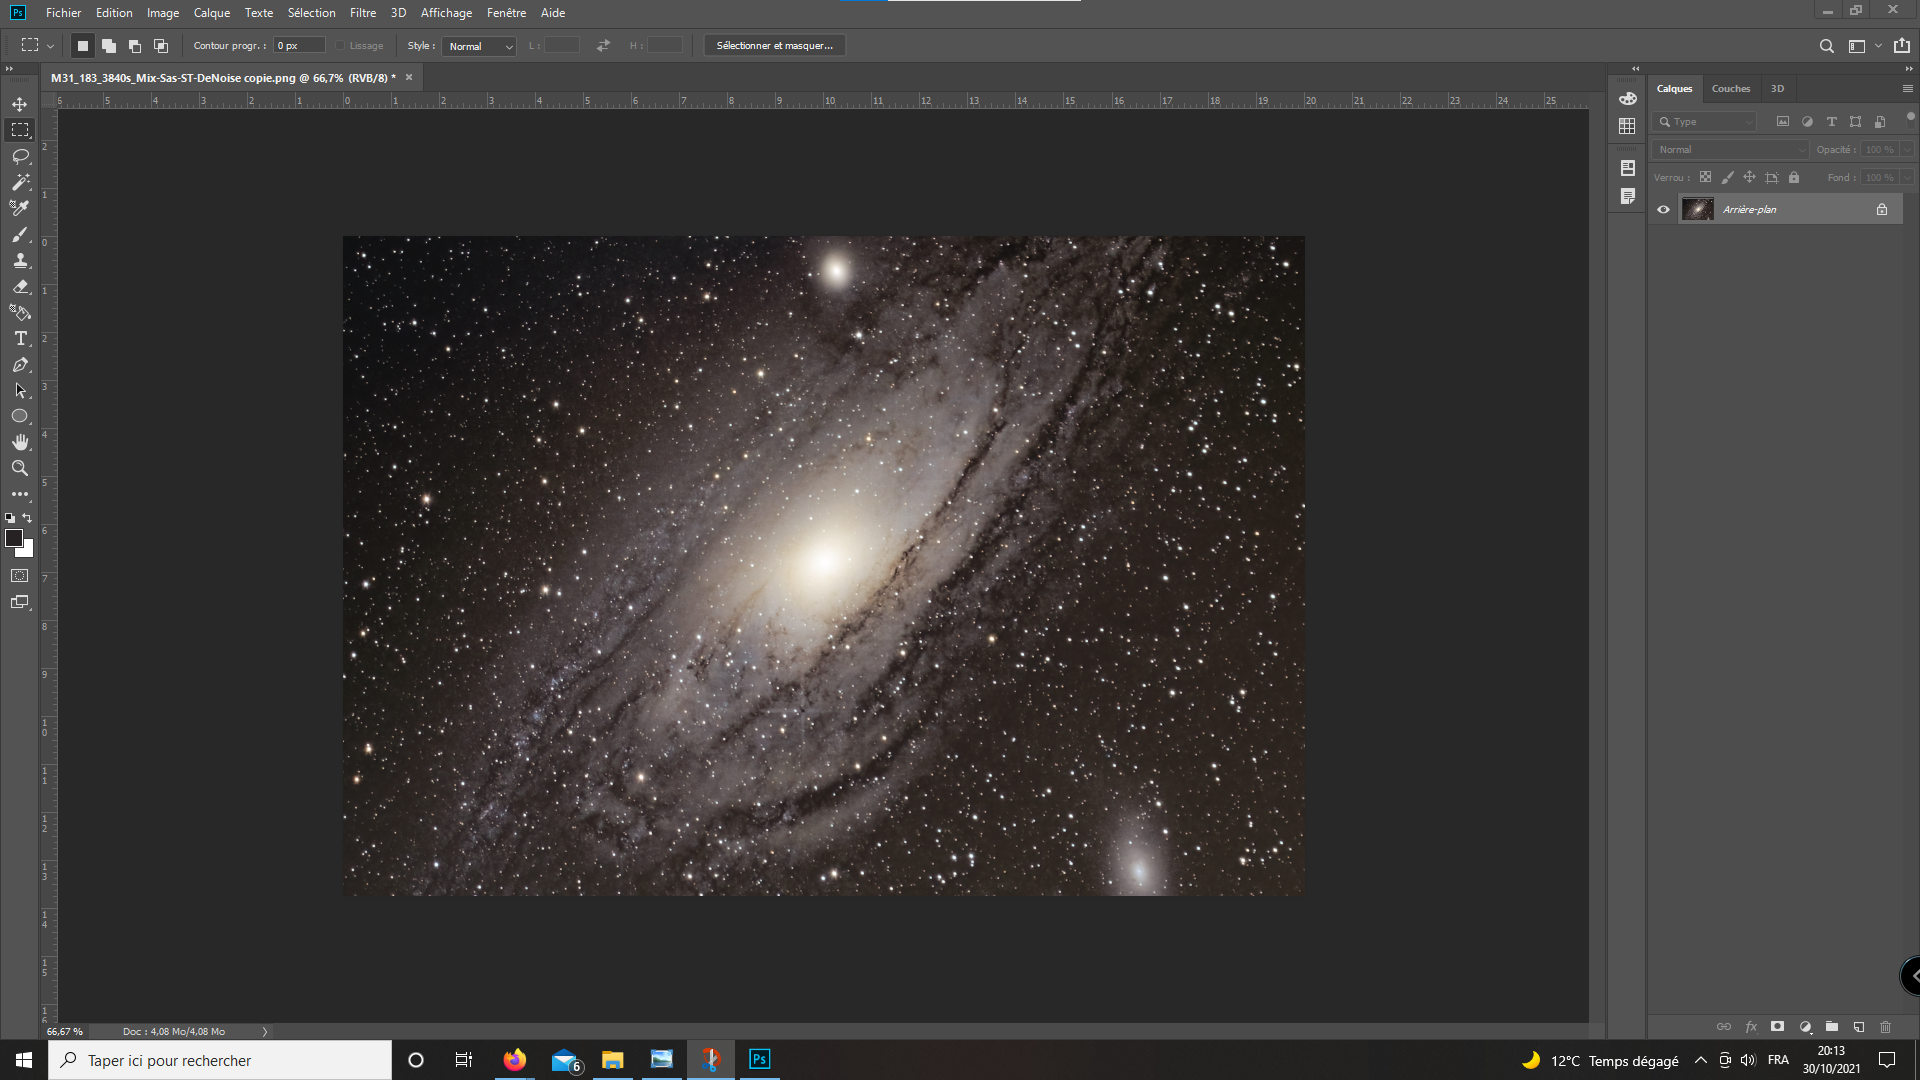Click the Windows search box
Viewport: 1920px width, 1080px height.
pyautogui.click(x=220, y=1060)
